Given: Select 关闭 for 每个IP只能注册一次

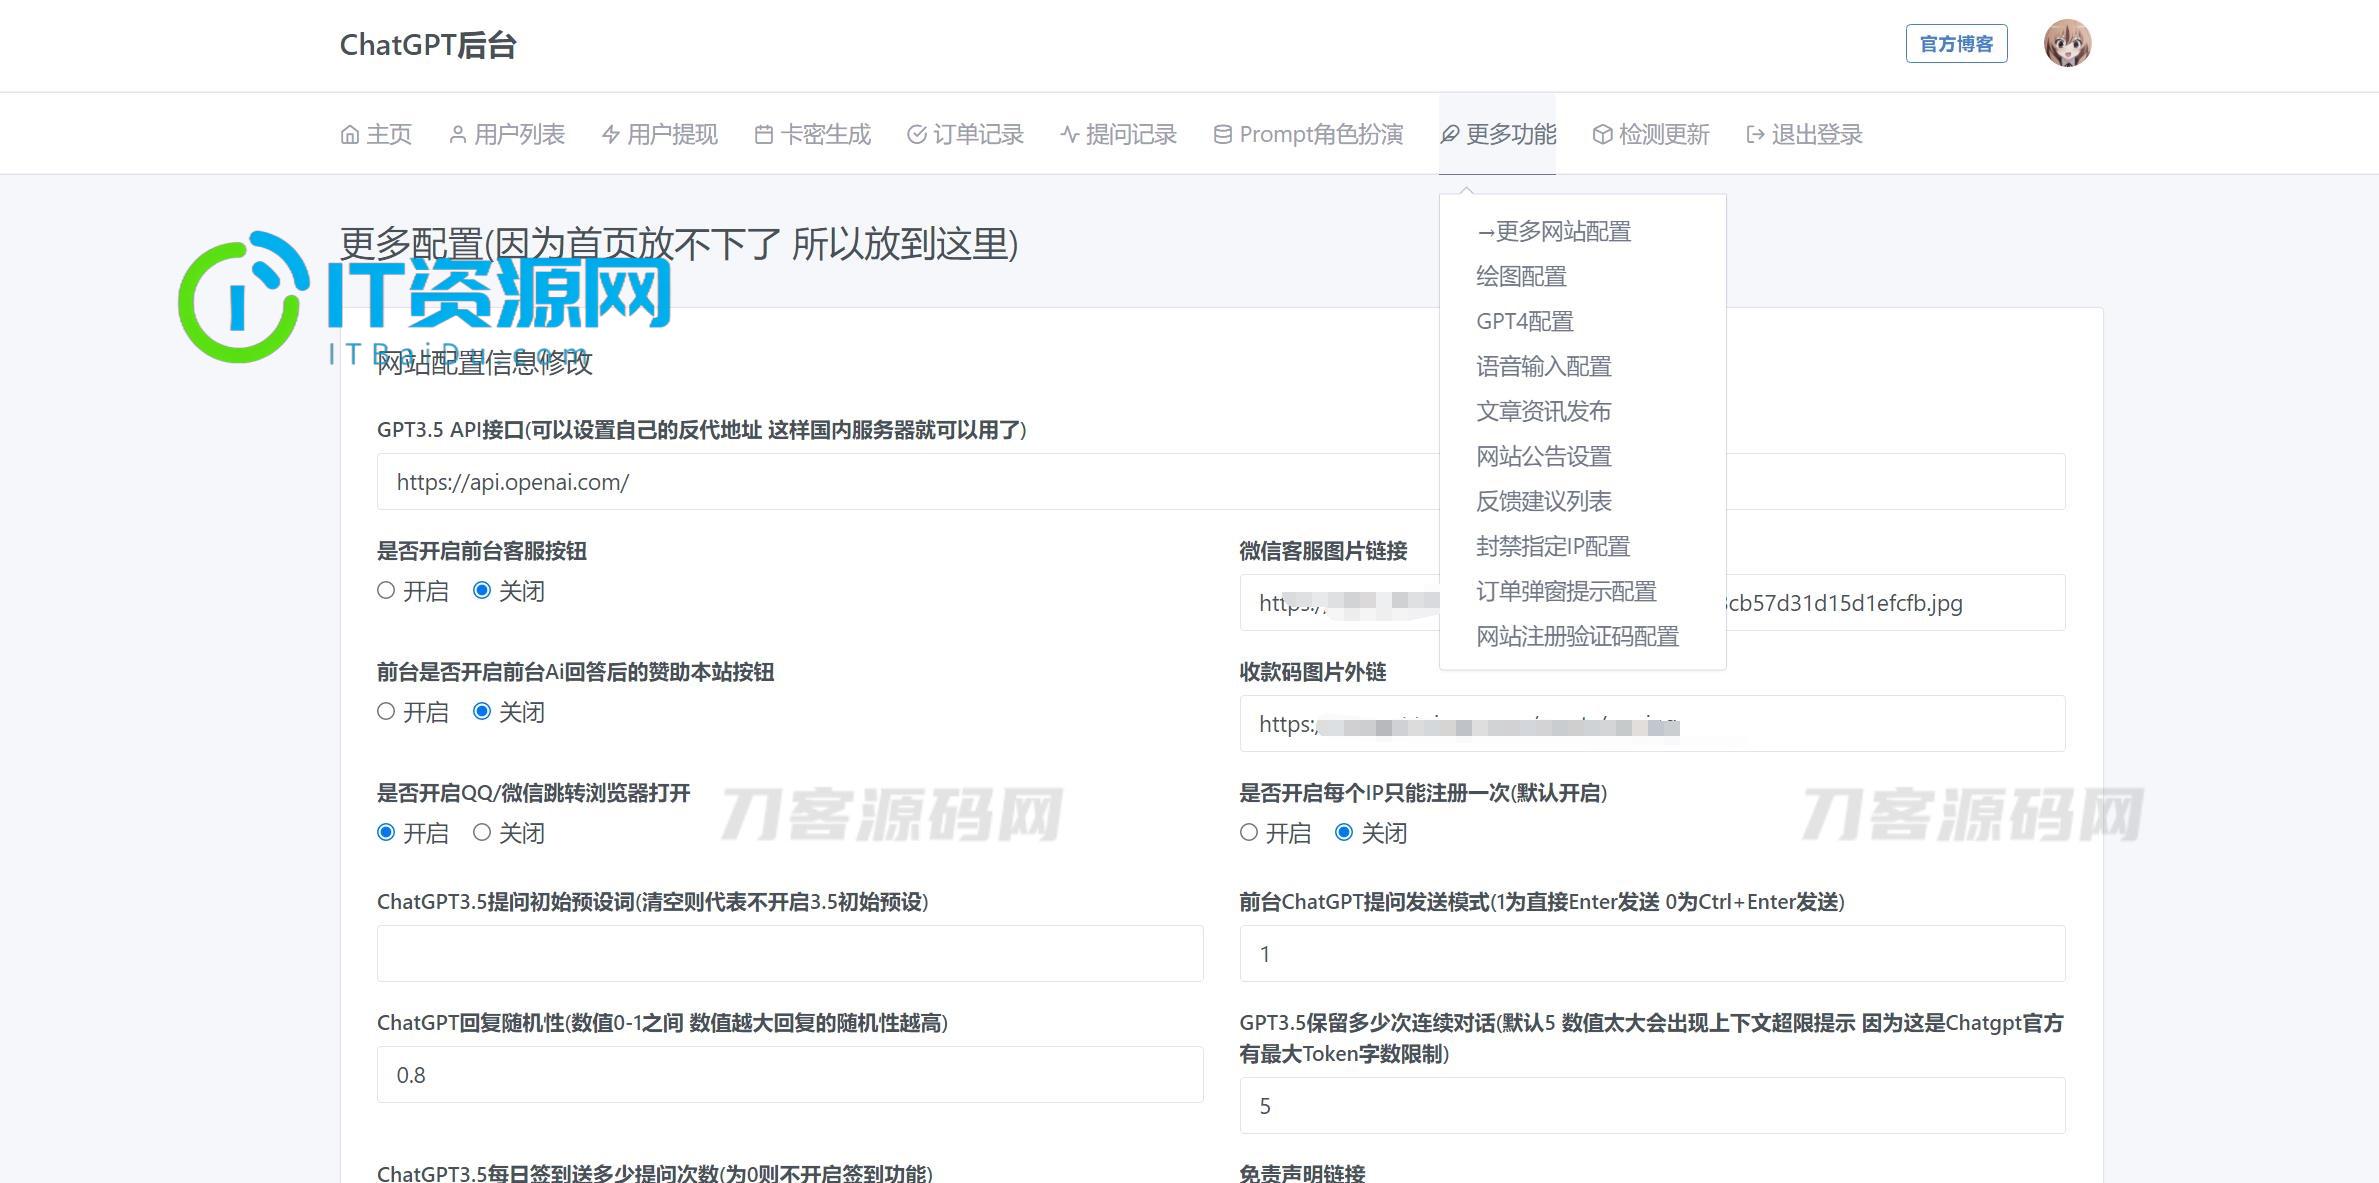Looking at the screenshot, I should (1345, 832).
